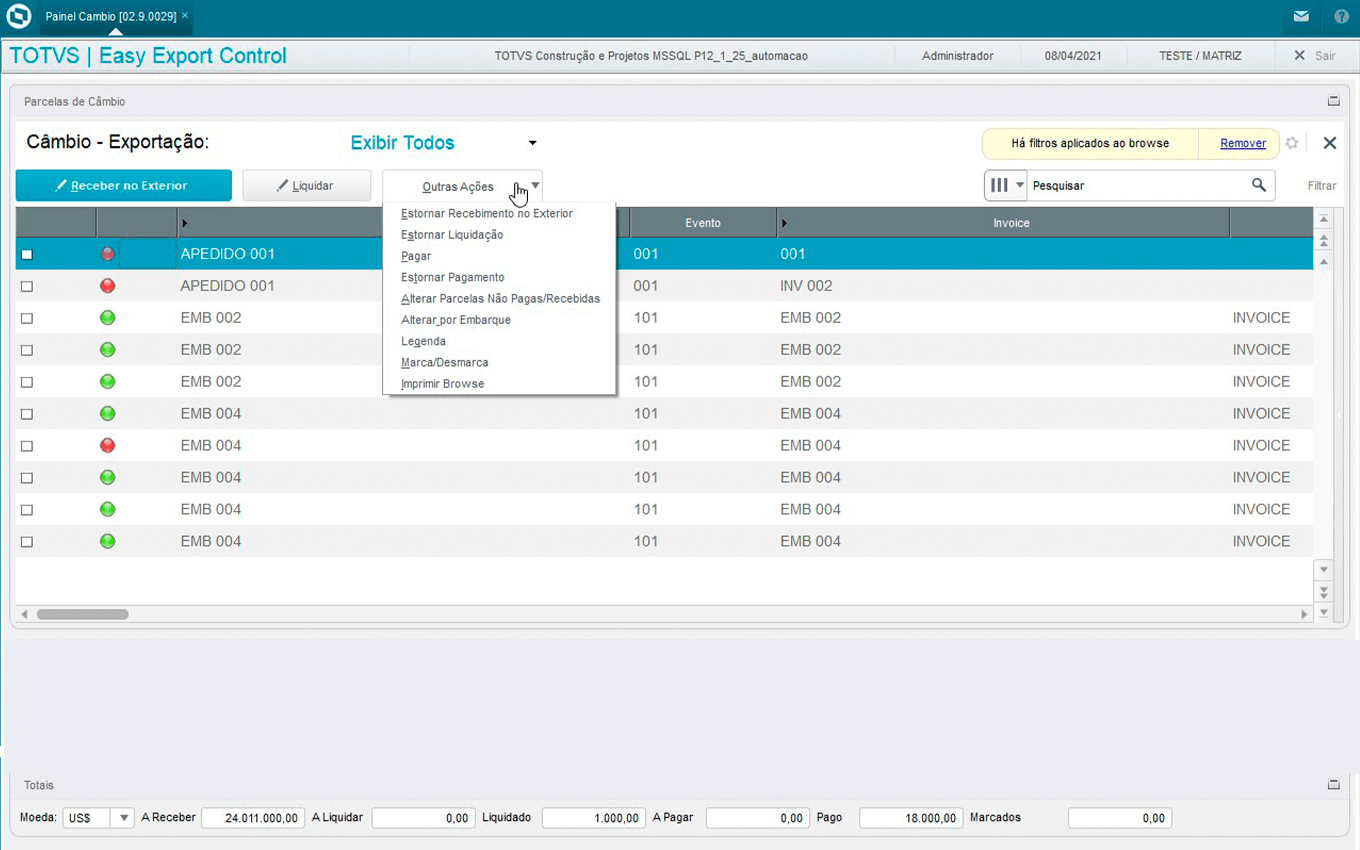
Task: Check the first APEDIDO 001 row checkbox
Action: 27,254
